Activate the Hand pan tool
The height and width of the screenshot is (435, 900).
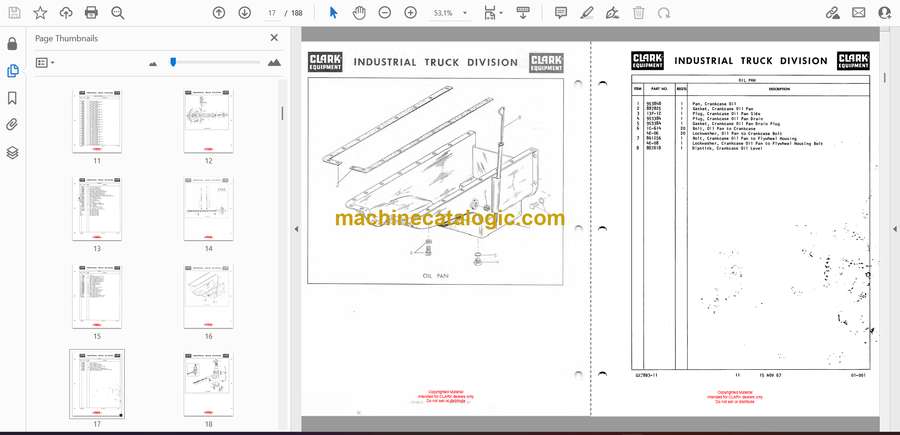pos(359,13)
